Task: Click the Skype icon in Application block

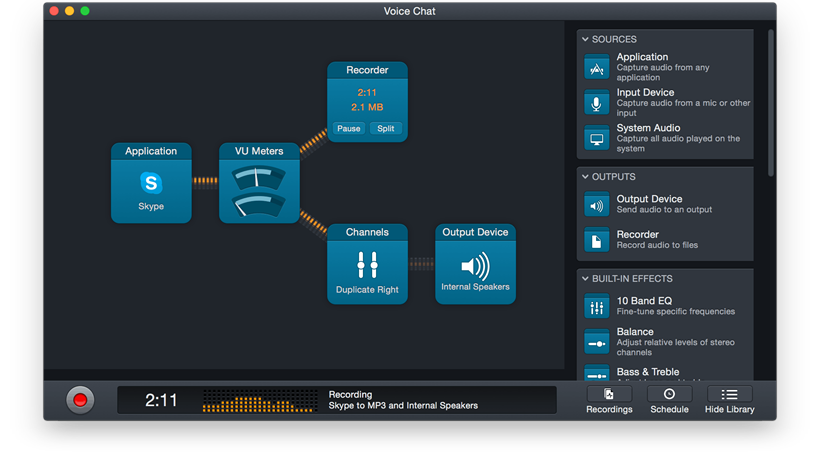Action: pos(151,183)
